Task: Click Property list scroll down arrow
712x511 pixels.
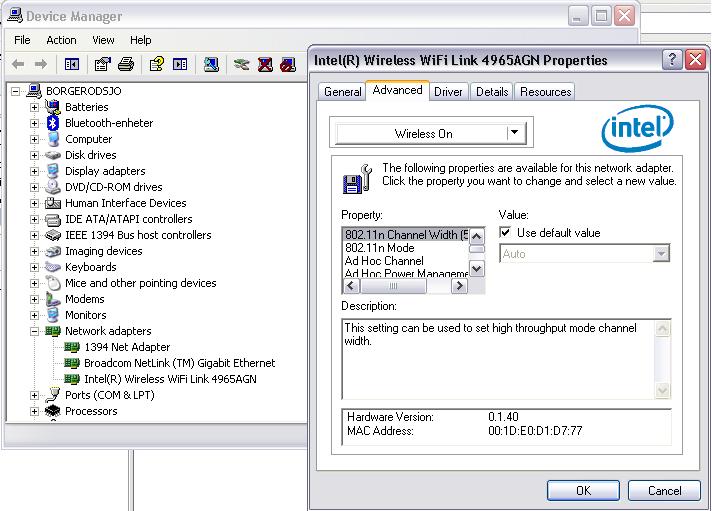Action: point(477,269)
